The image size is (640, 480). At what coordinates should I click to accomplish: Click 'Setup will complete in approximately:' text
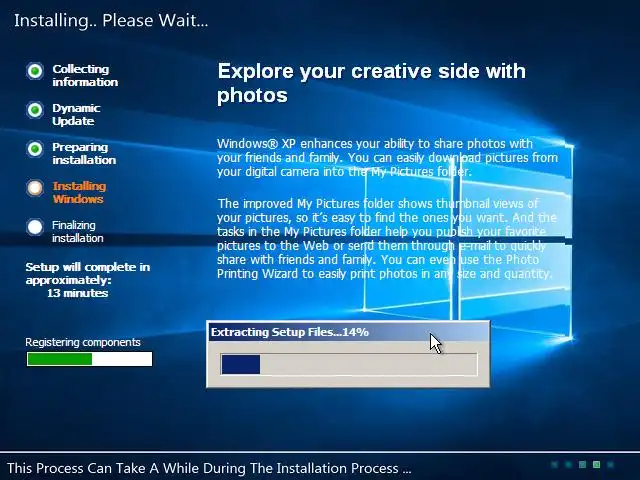[x=88, y=273]
